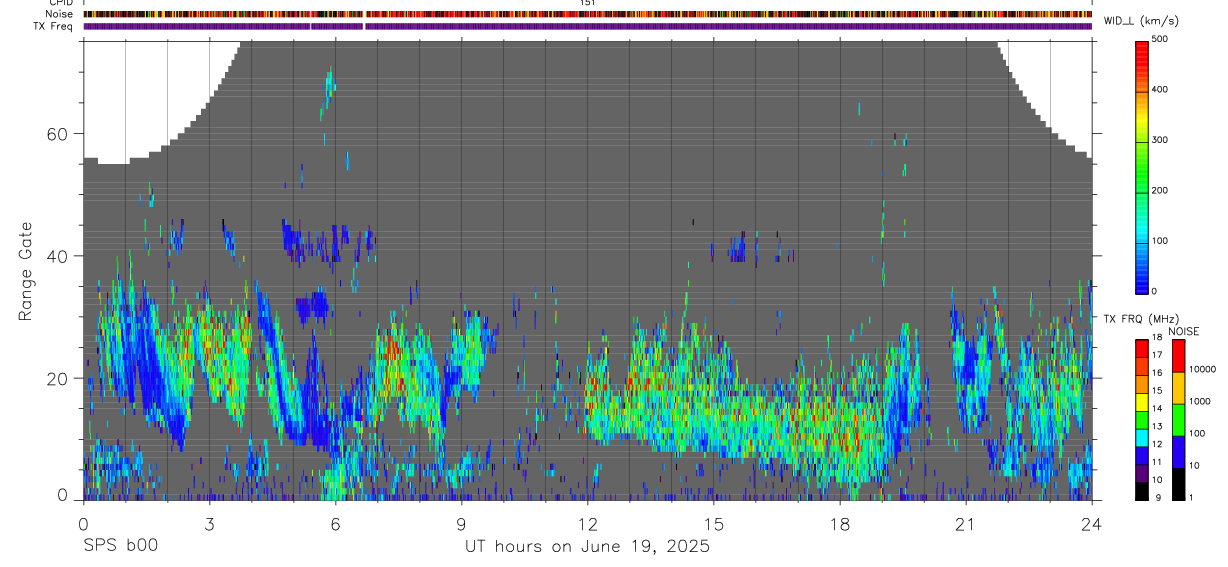1228x567 pixels.
Task: Click the 100 label on width colorbar
Action: coord(1160,241)
